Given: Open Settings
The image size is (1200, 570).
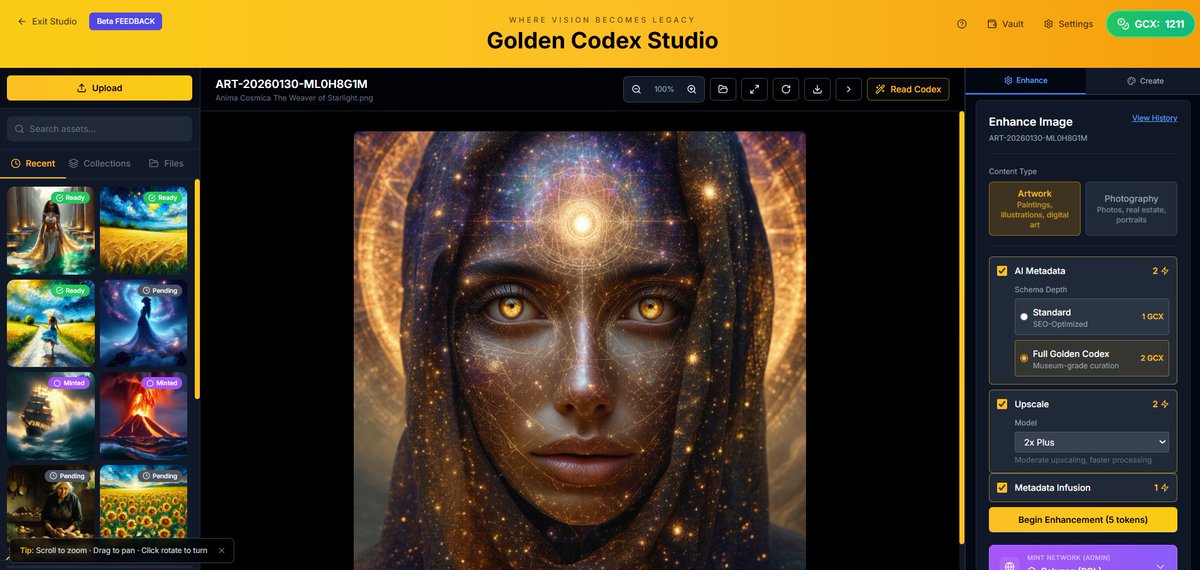Looking at the screenshot, I should [1068, 23].
